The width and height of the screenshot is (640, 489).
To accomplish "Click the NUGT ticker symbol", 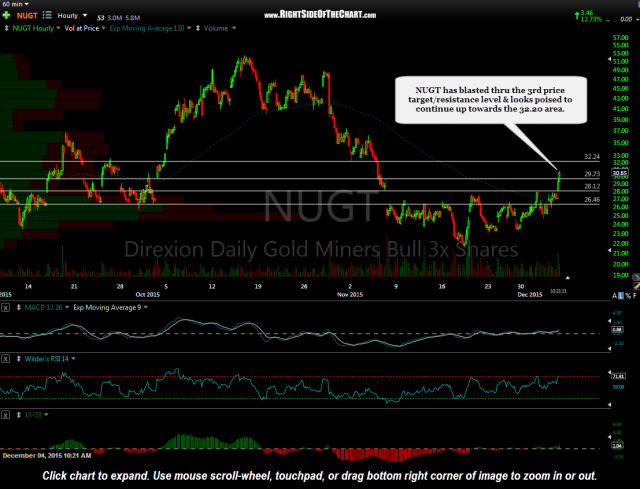I will tap(27, 16).
